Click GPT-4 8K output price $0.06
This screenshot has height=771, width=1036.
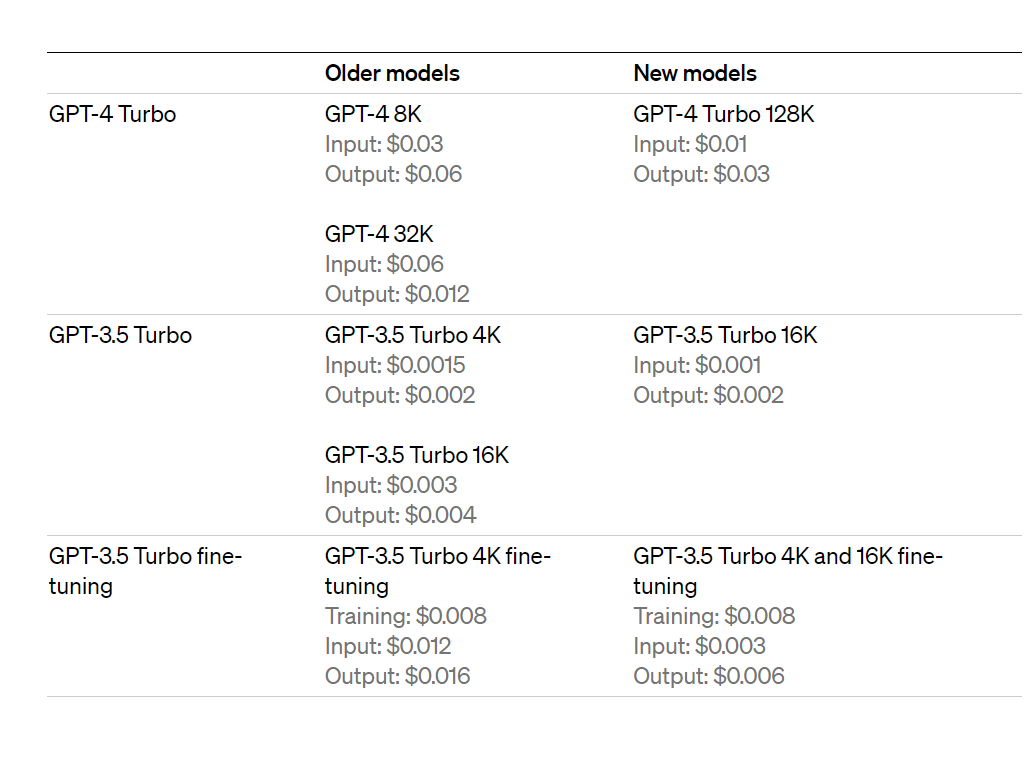(x=393, y=174)
